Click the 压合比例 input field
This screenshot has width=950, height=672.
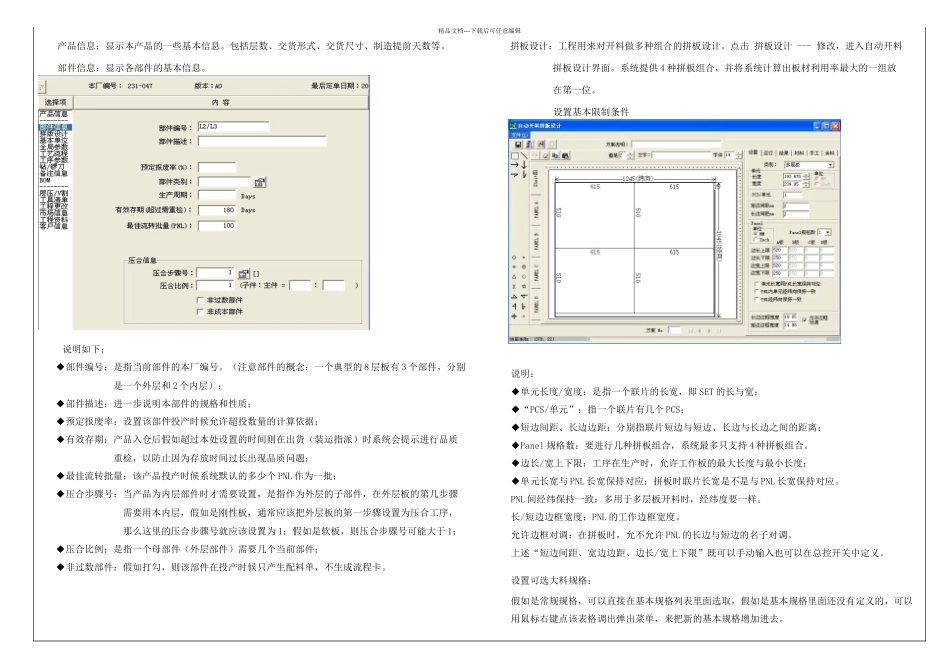coord(215,285)
